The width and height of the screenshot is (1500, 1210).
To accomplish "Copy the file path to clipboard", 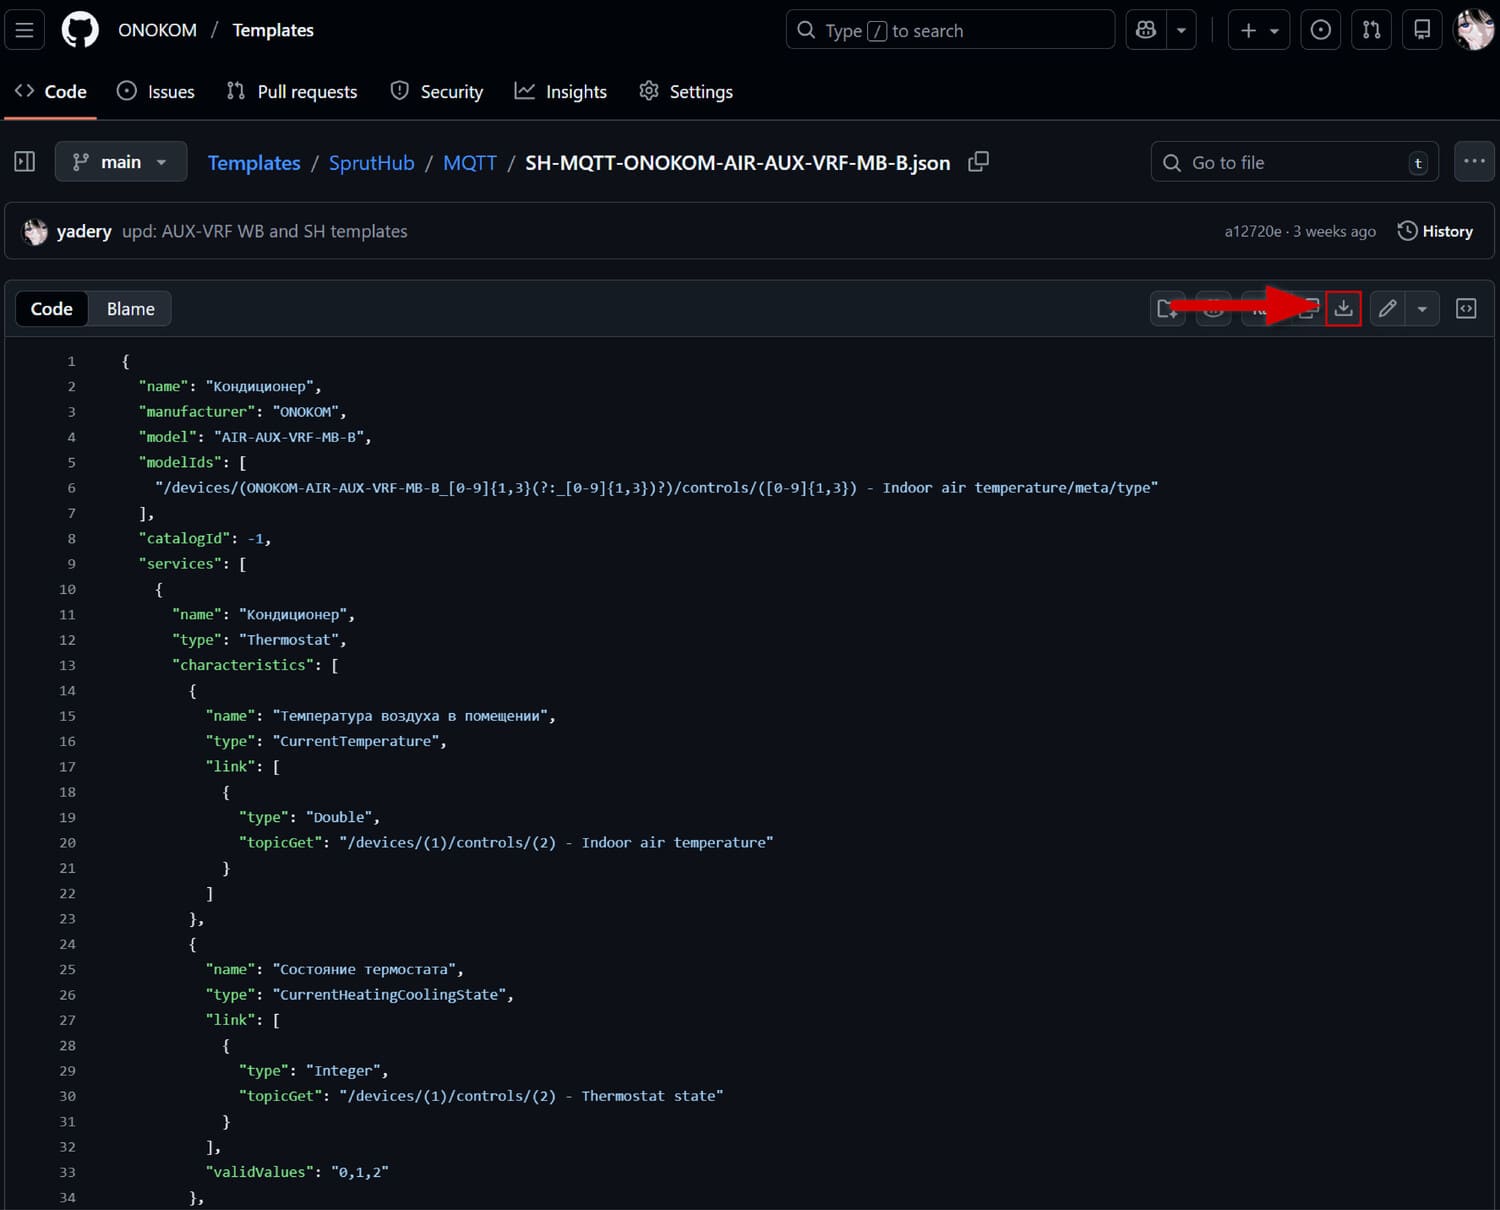I will pyautogui.click(x=978, y=162).
